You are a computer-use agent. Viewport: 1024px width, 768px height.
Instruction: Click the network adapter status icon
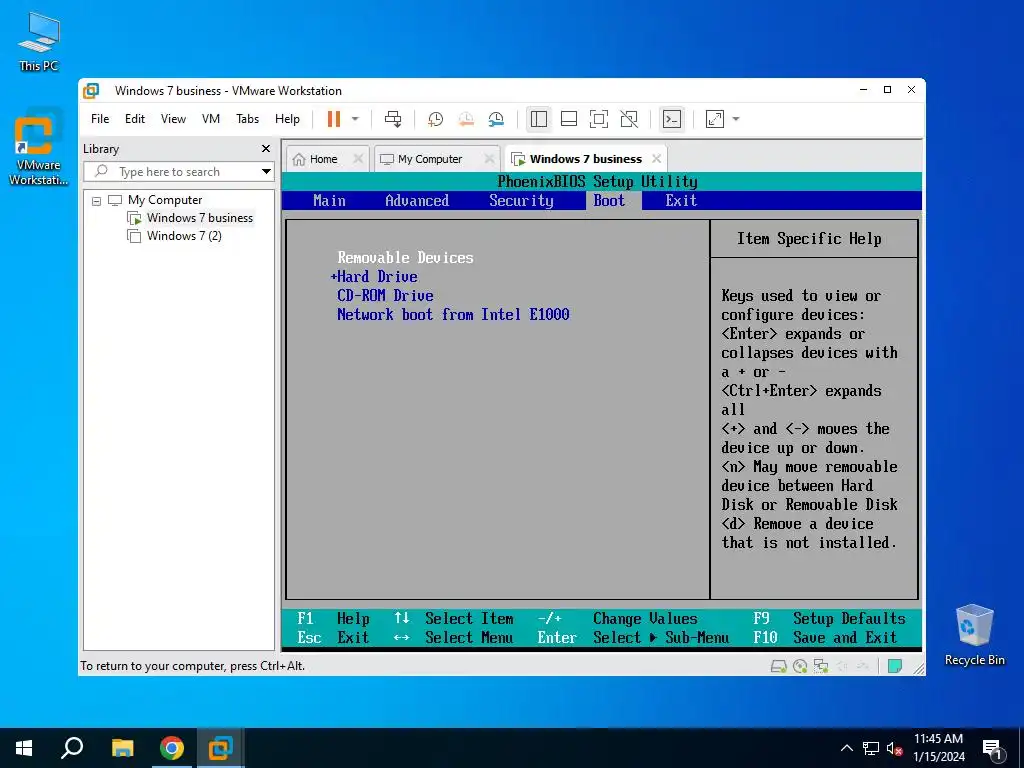pos(821,667)
